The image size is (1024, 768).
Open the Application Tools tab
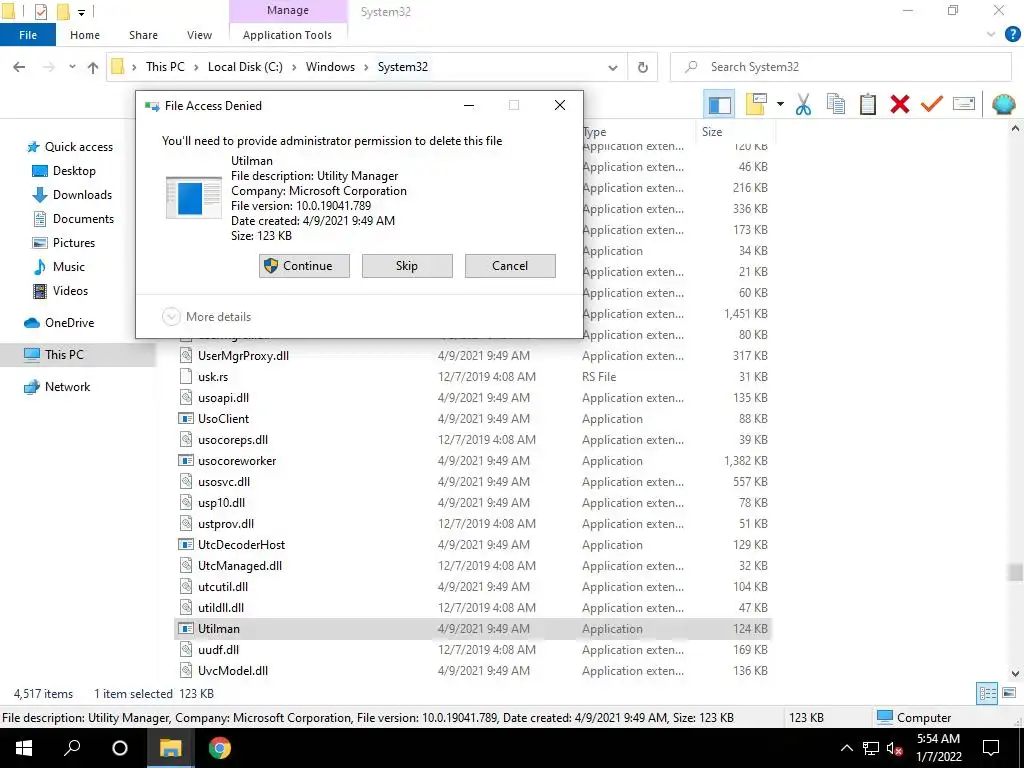287,35
